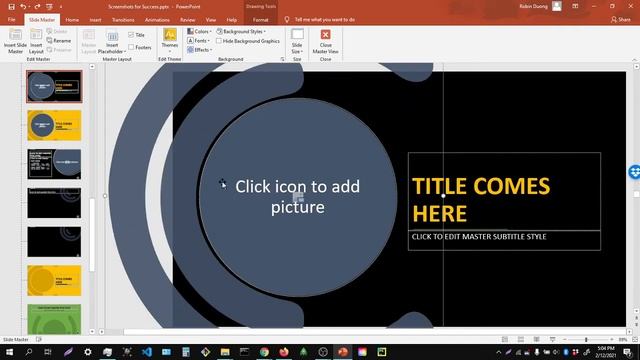Click picture placeholder icon in circle
Viewport: 640px width, 360px height.
[298, 198]
